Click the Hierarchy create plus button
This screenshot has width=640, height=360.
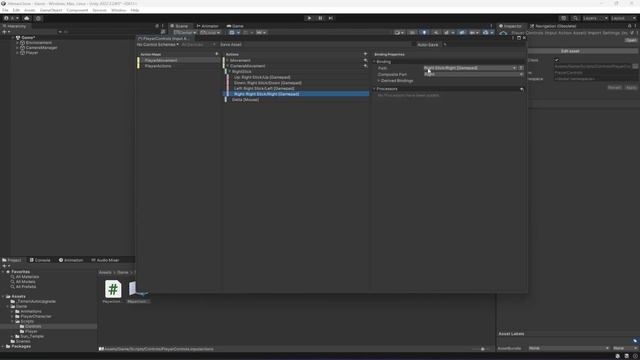click(x=5, y=32)
